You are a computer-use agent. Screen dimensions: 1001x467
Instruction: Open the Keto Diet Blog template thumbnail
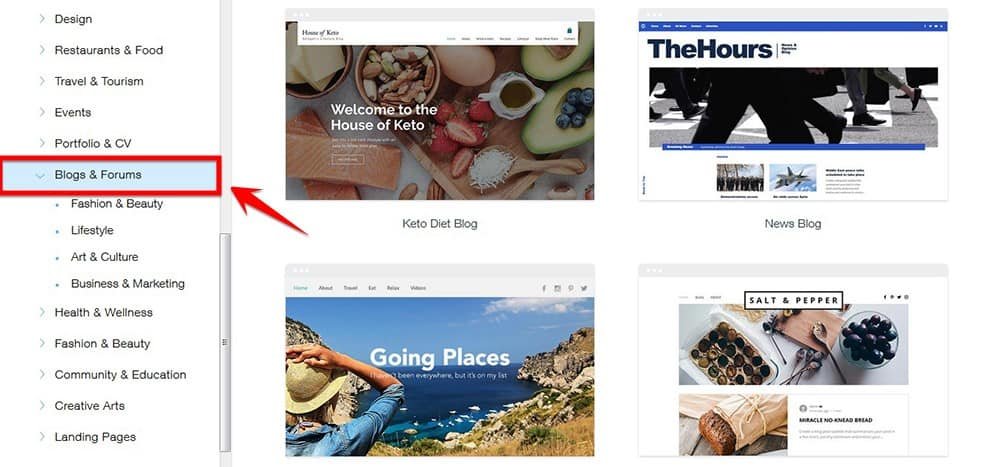(x=439, y=104)
